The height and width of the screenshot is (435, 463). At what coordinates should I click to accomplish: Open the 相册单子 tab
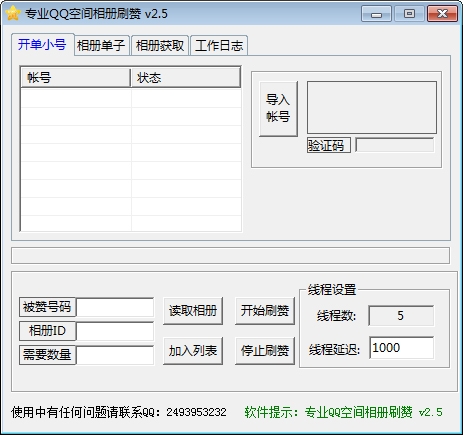pos(101,45)
